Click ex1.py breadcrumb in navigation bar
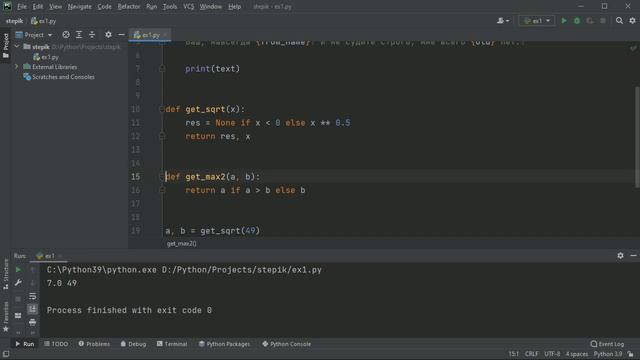 pyautogui.click(x=44, y=21)
